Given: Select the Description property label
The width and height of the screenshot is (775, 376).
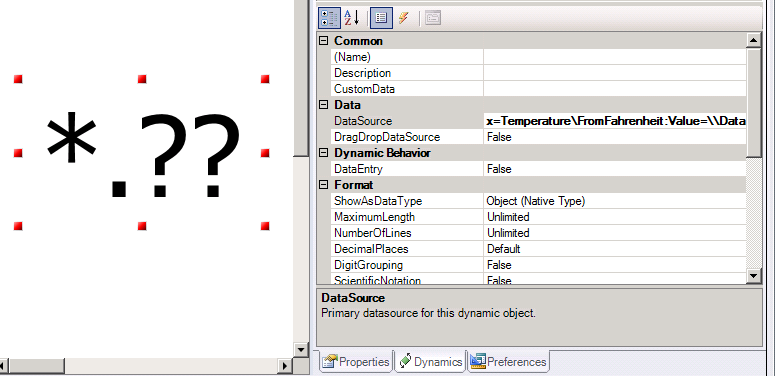Looking at the screenshot, I should point(362,73).
